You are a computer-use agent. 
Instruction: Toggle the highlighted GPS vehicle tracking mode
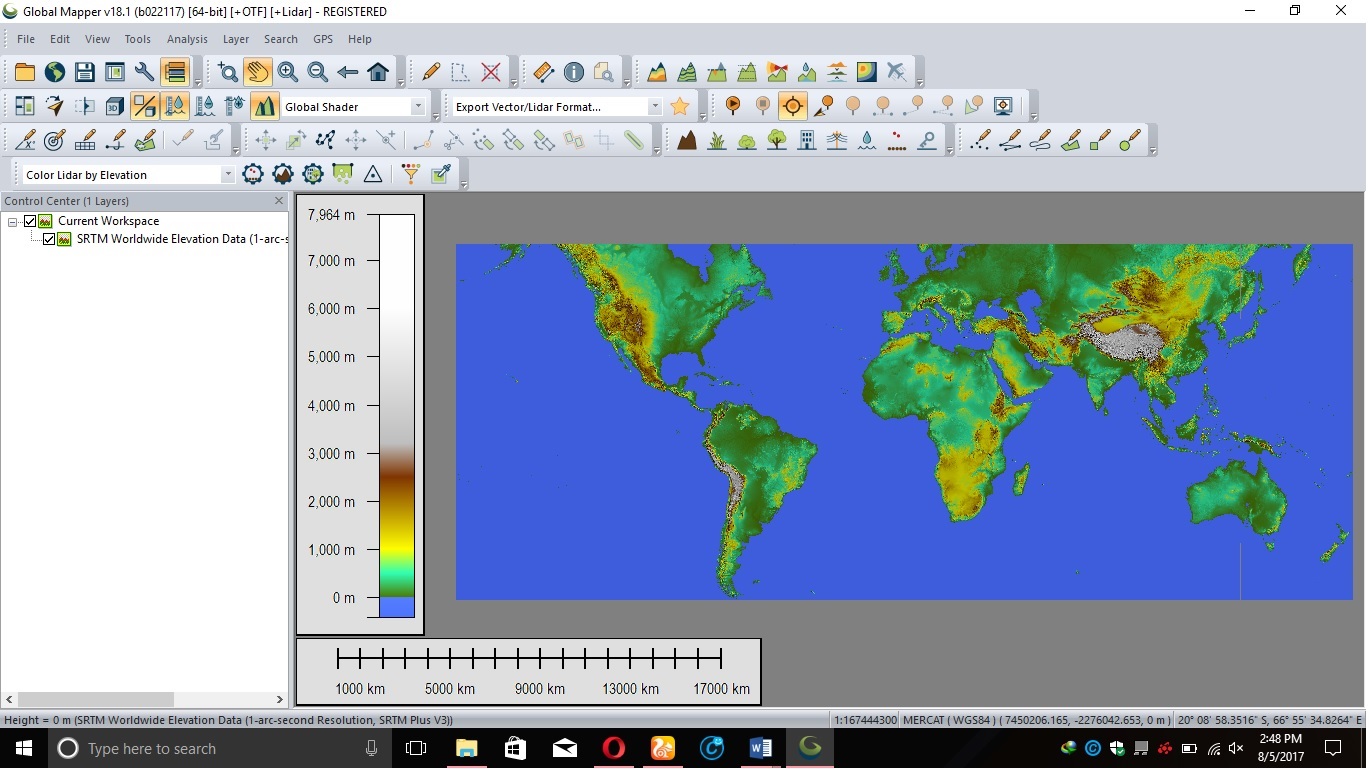point(792,105)
